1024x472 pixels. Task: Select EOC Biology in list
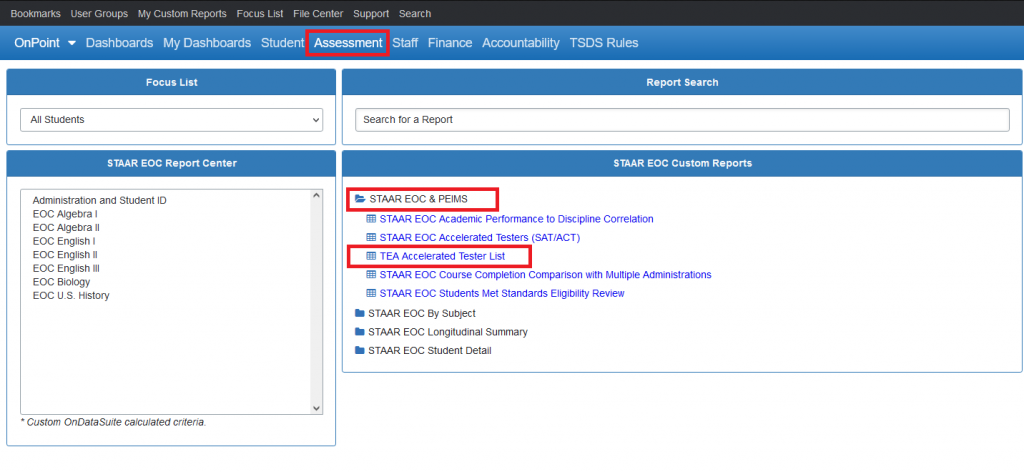pos(61,282)
